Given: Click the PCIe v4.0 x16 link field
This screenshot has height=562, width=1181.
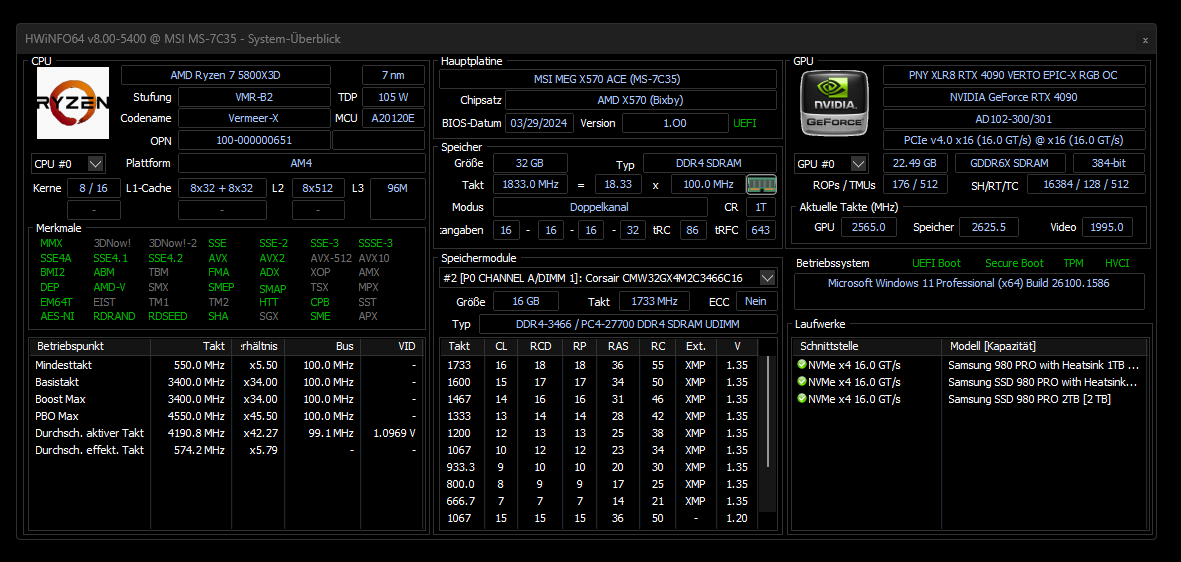Looking at the screenshot, I should point(1014,140).
